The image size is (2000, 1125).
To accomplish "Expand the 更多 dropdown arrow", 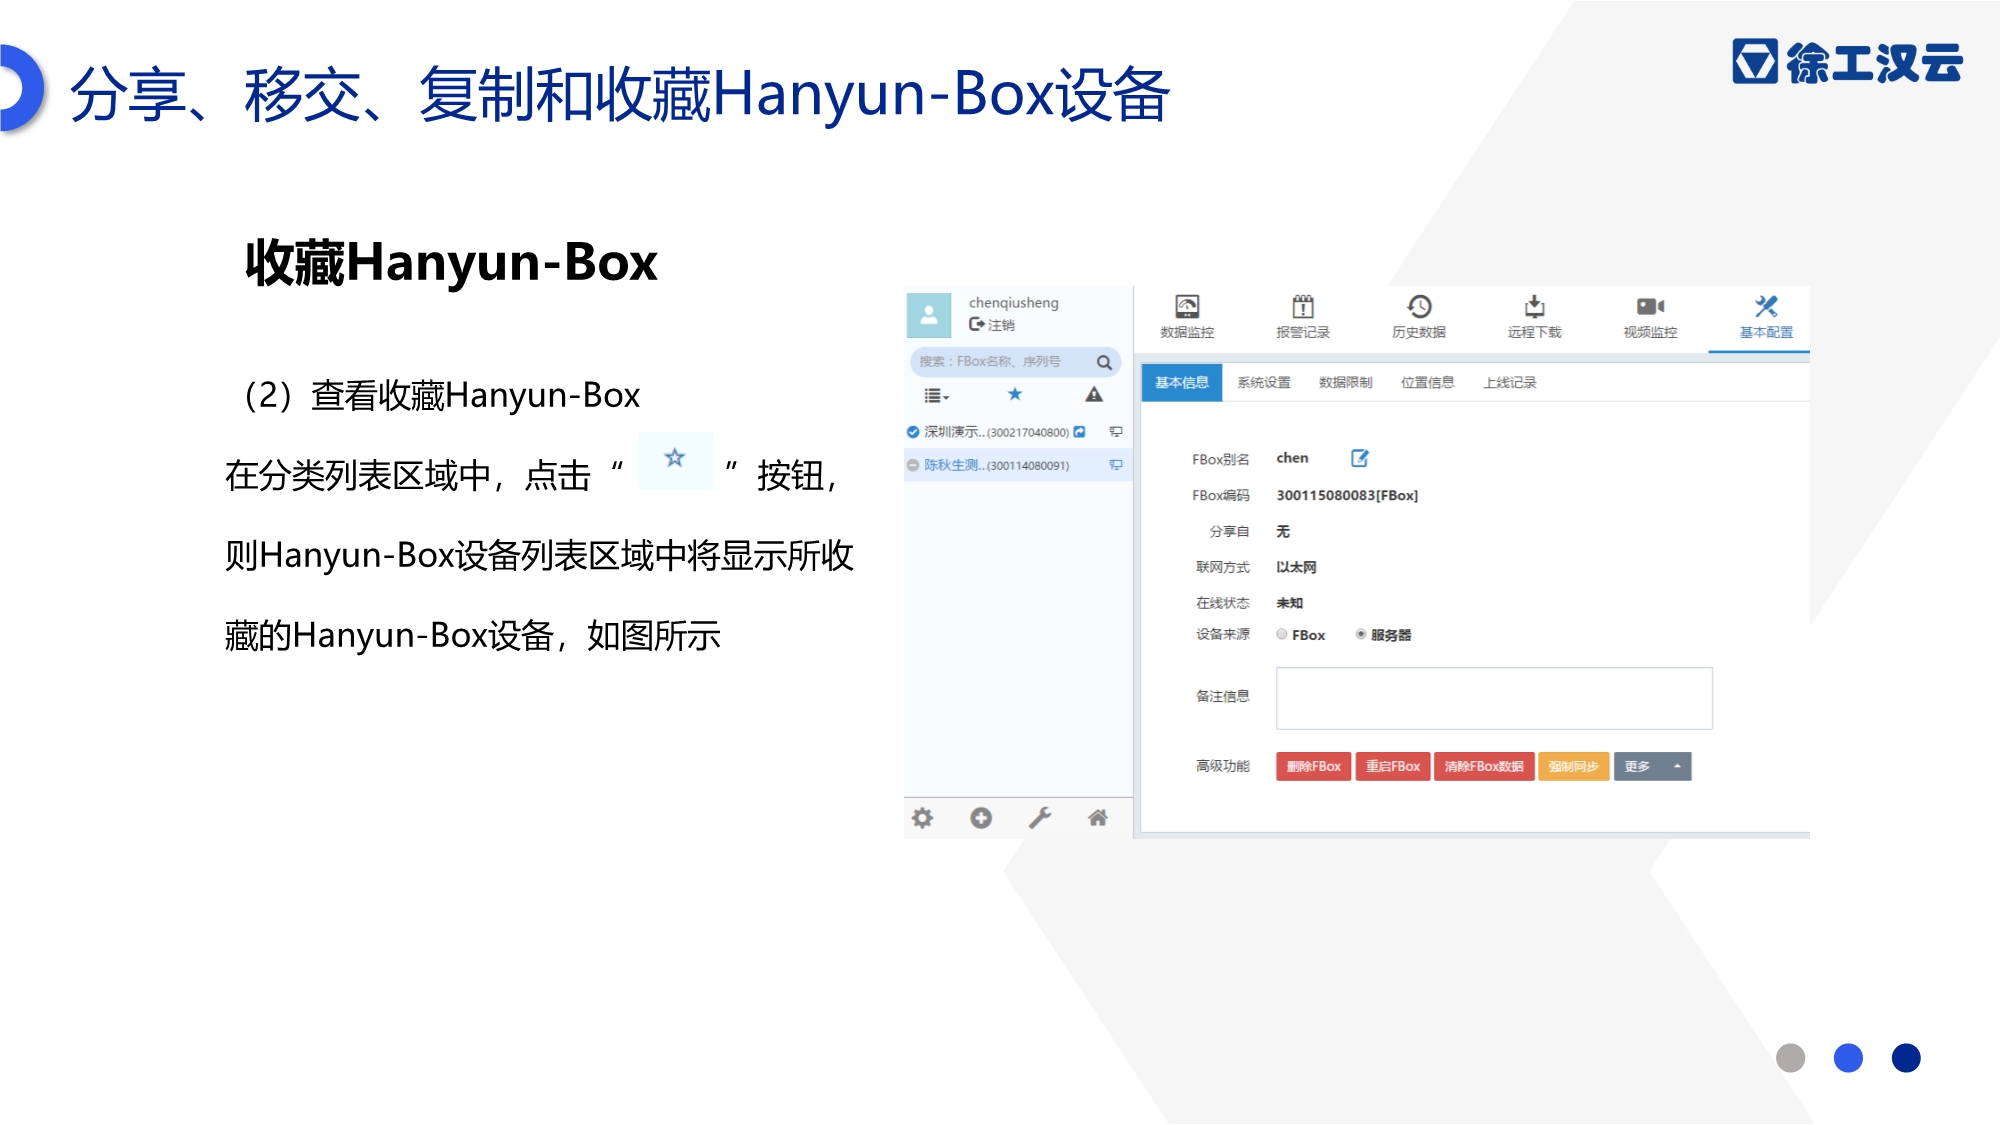I will click(x=1677, y=766).
